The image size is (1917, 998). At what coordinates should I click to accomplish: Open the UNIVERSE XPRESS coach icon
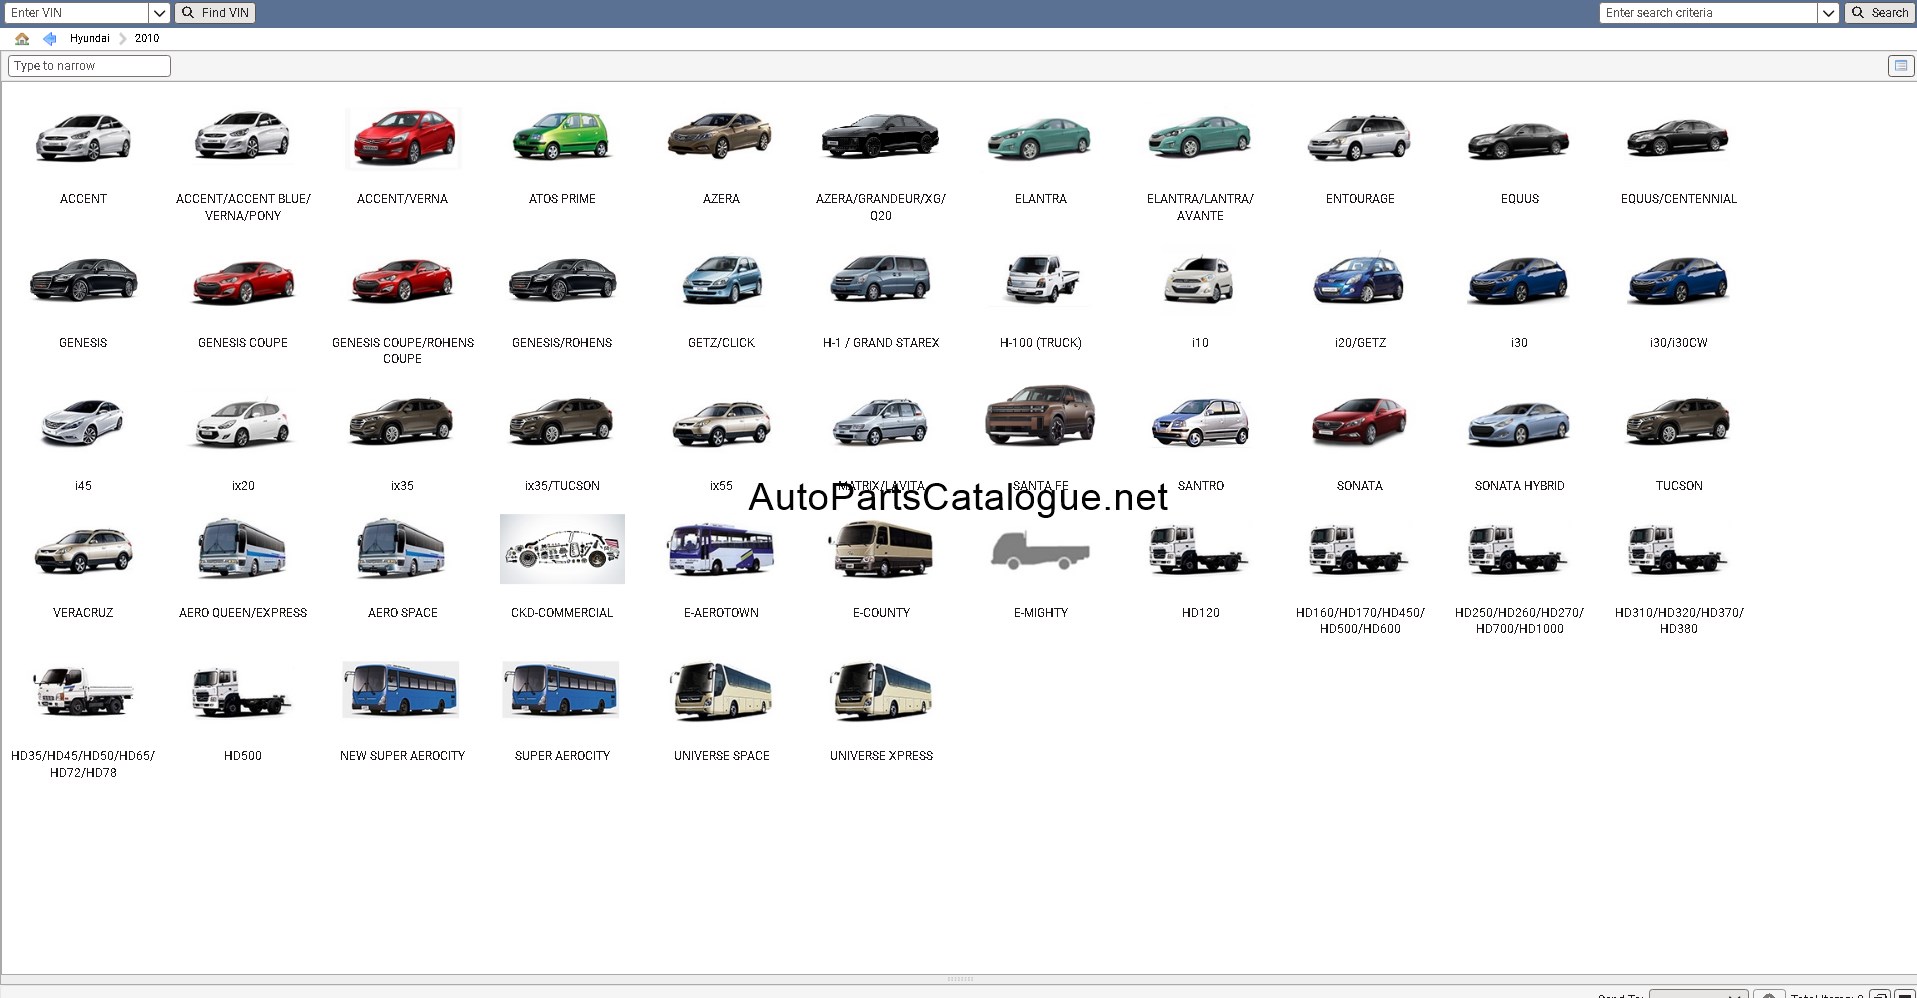tap(881, 691)
